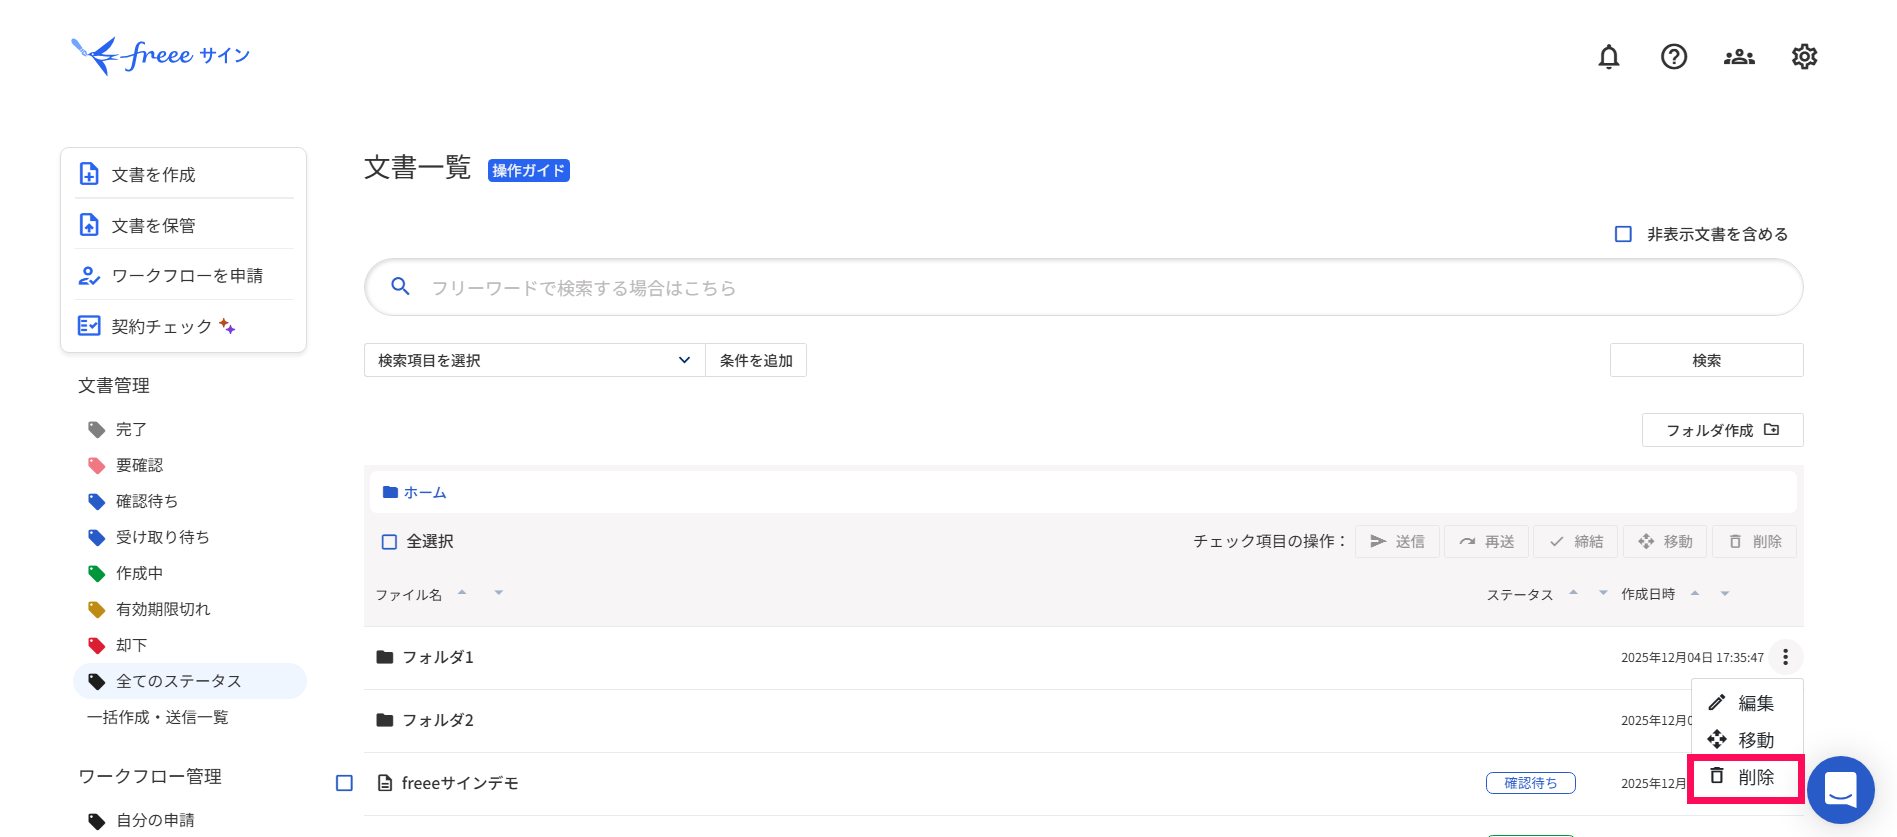Click the 契約チェック checklist icon
This screenshot has width=1897, height=837.
[89, 326]
